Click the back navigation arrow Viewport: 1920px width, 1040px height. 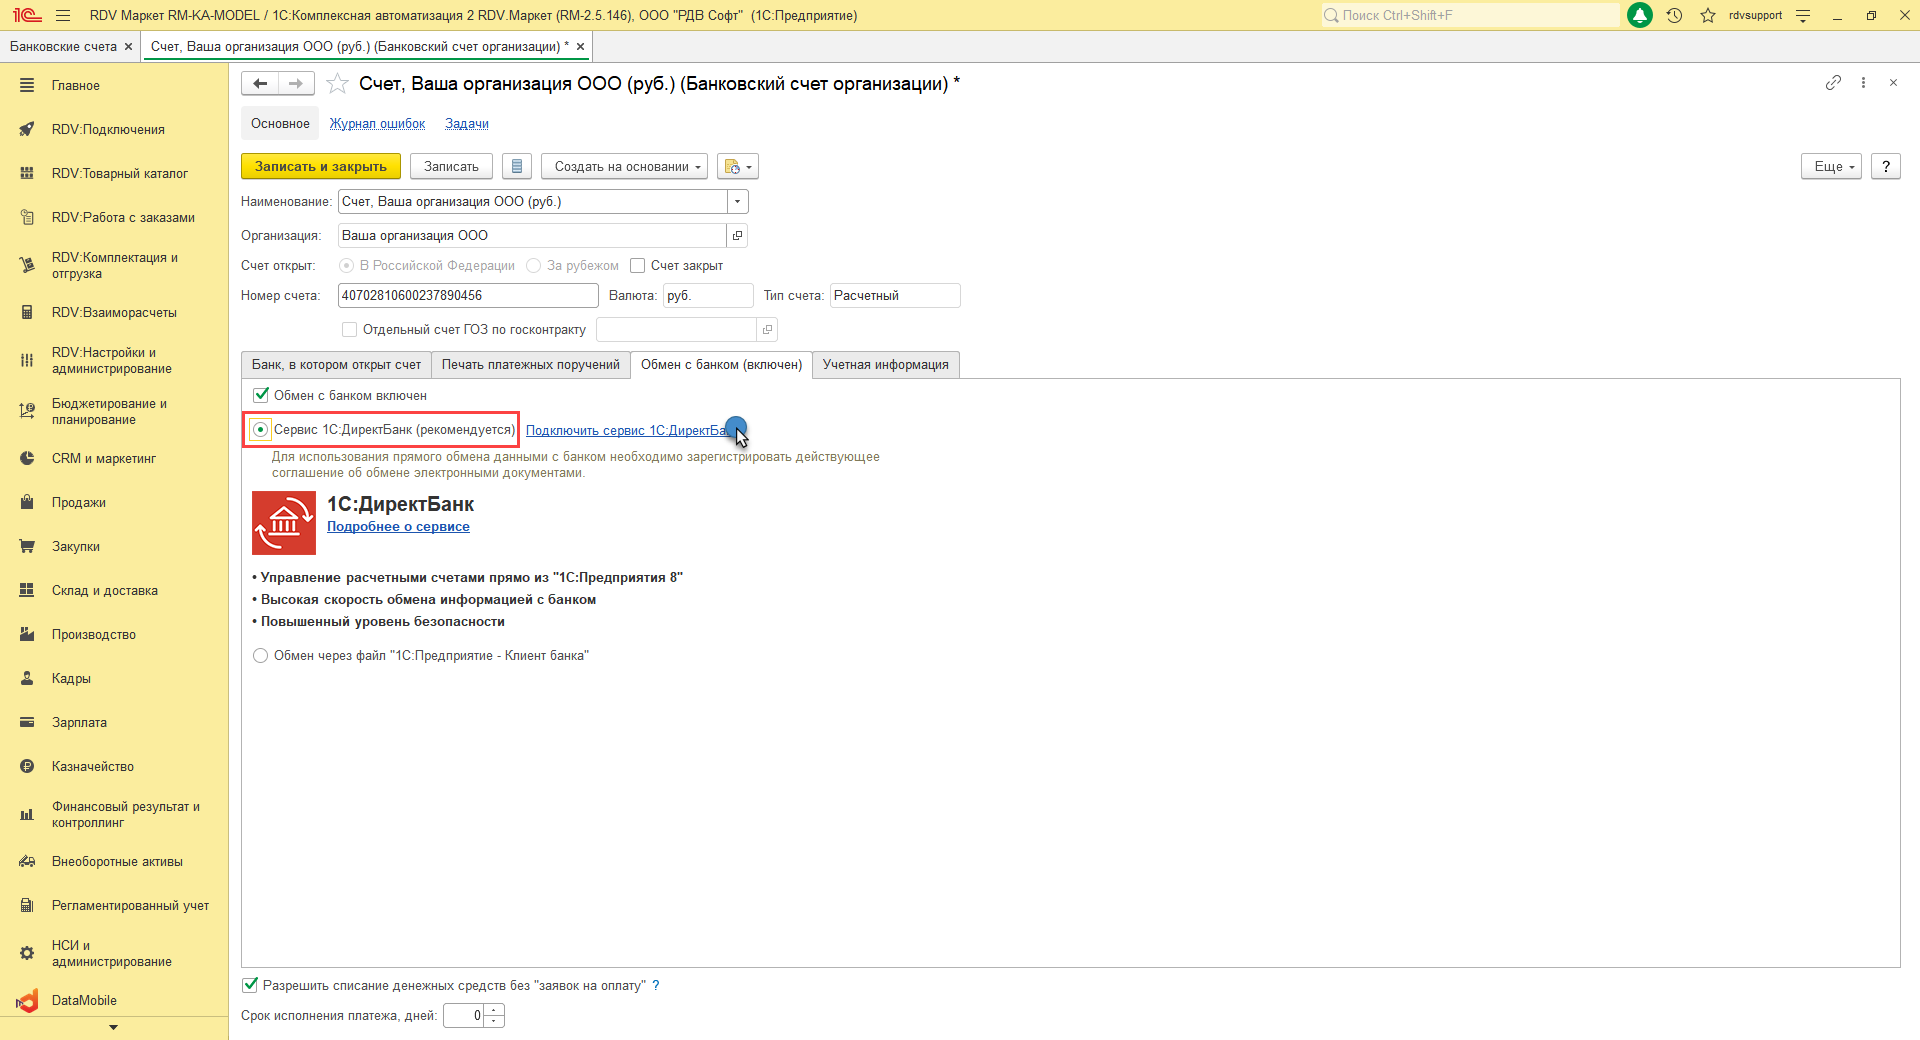260,84
